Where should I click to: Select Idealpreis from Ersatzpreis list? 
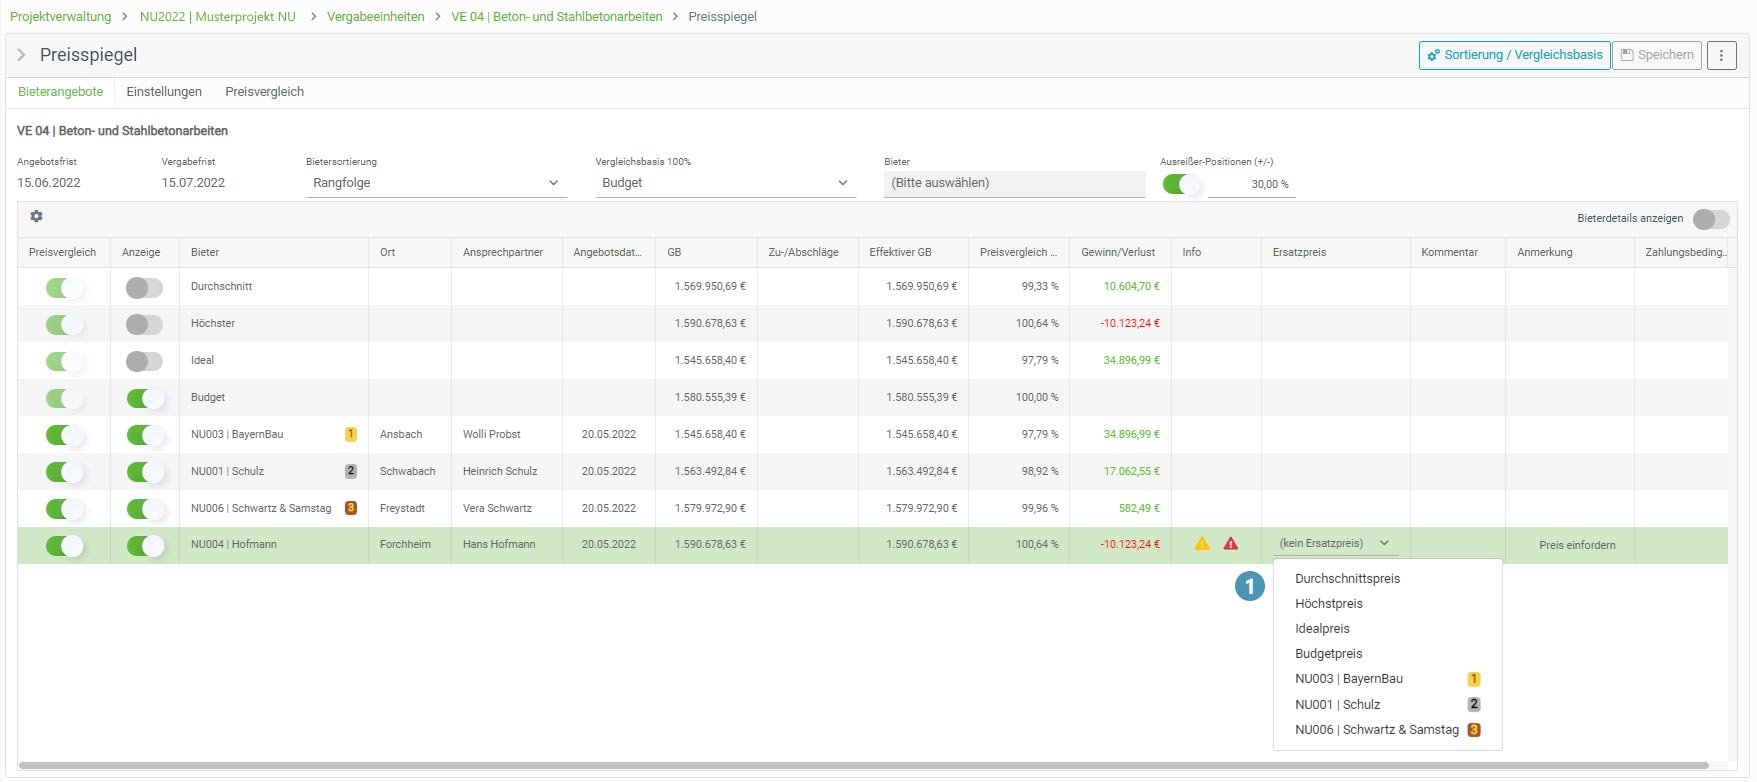click(1322, 629)
